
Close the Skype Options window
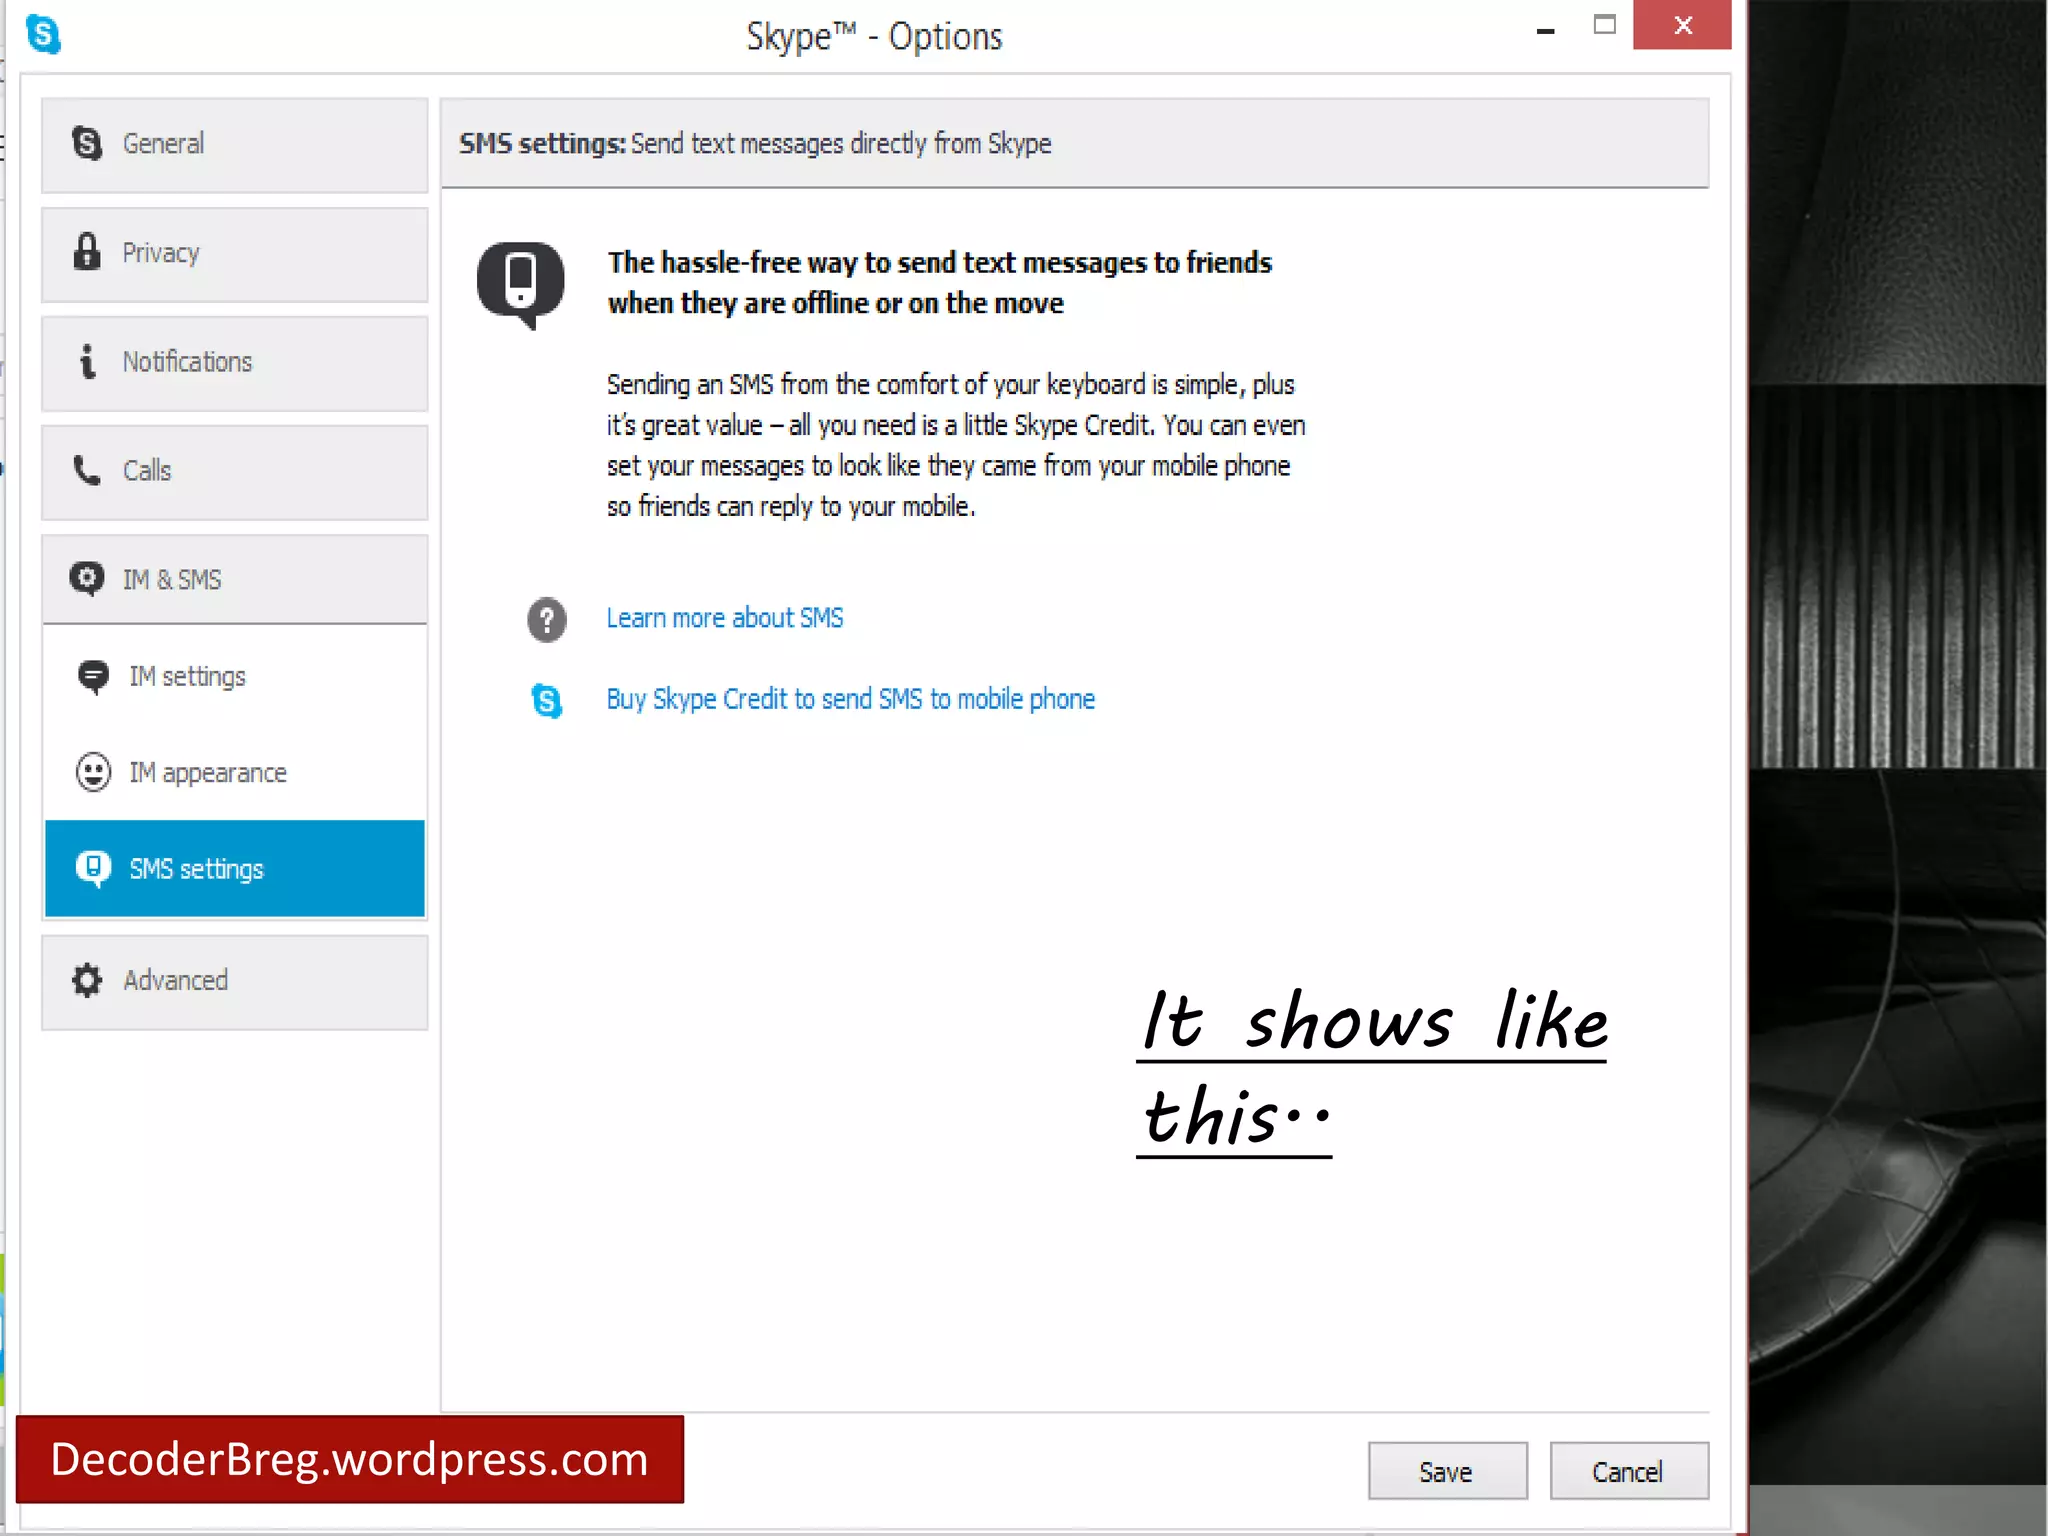(1682, 25)
